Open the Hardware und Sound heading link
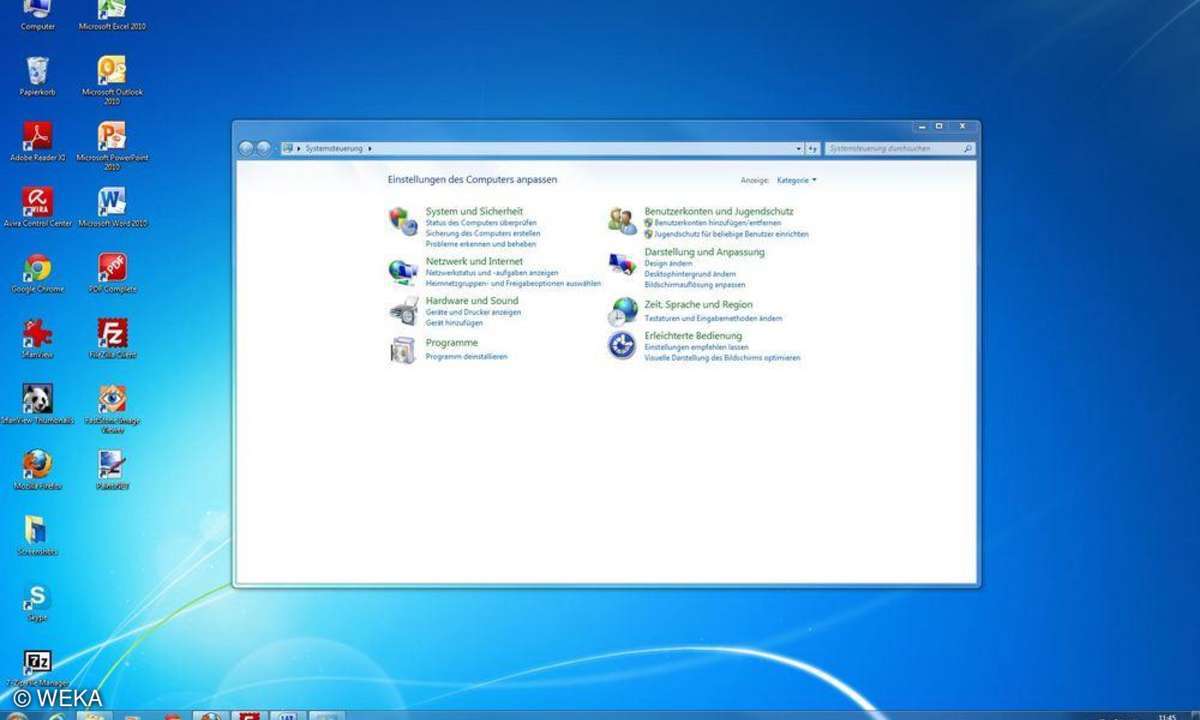The height and width of the screenshot is (720, 1200). (472, 300)
